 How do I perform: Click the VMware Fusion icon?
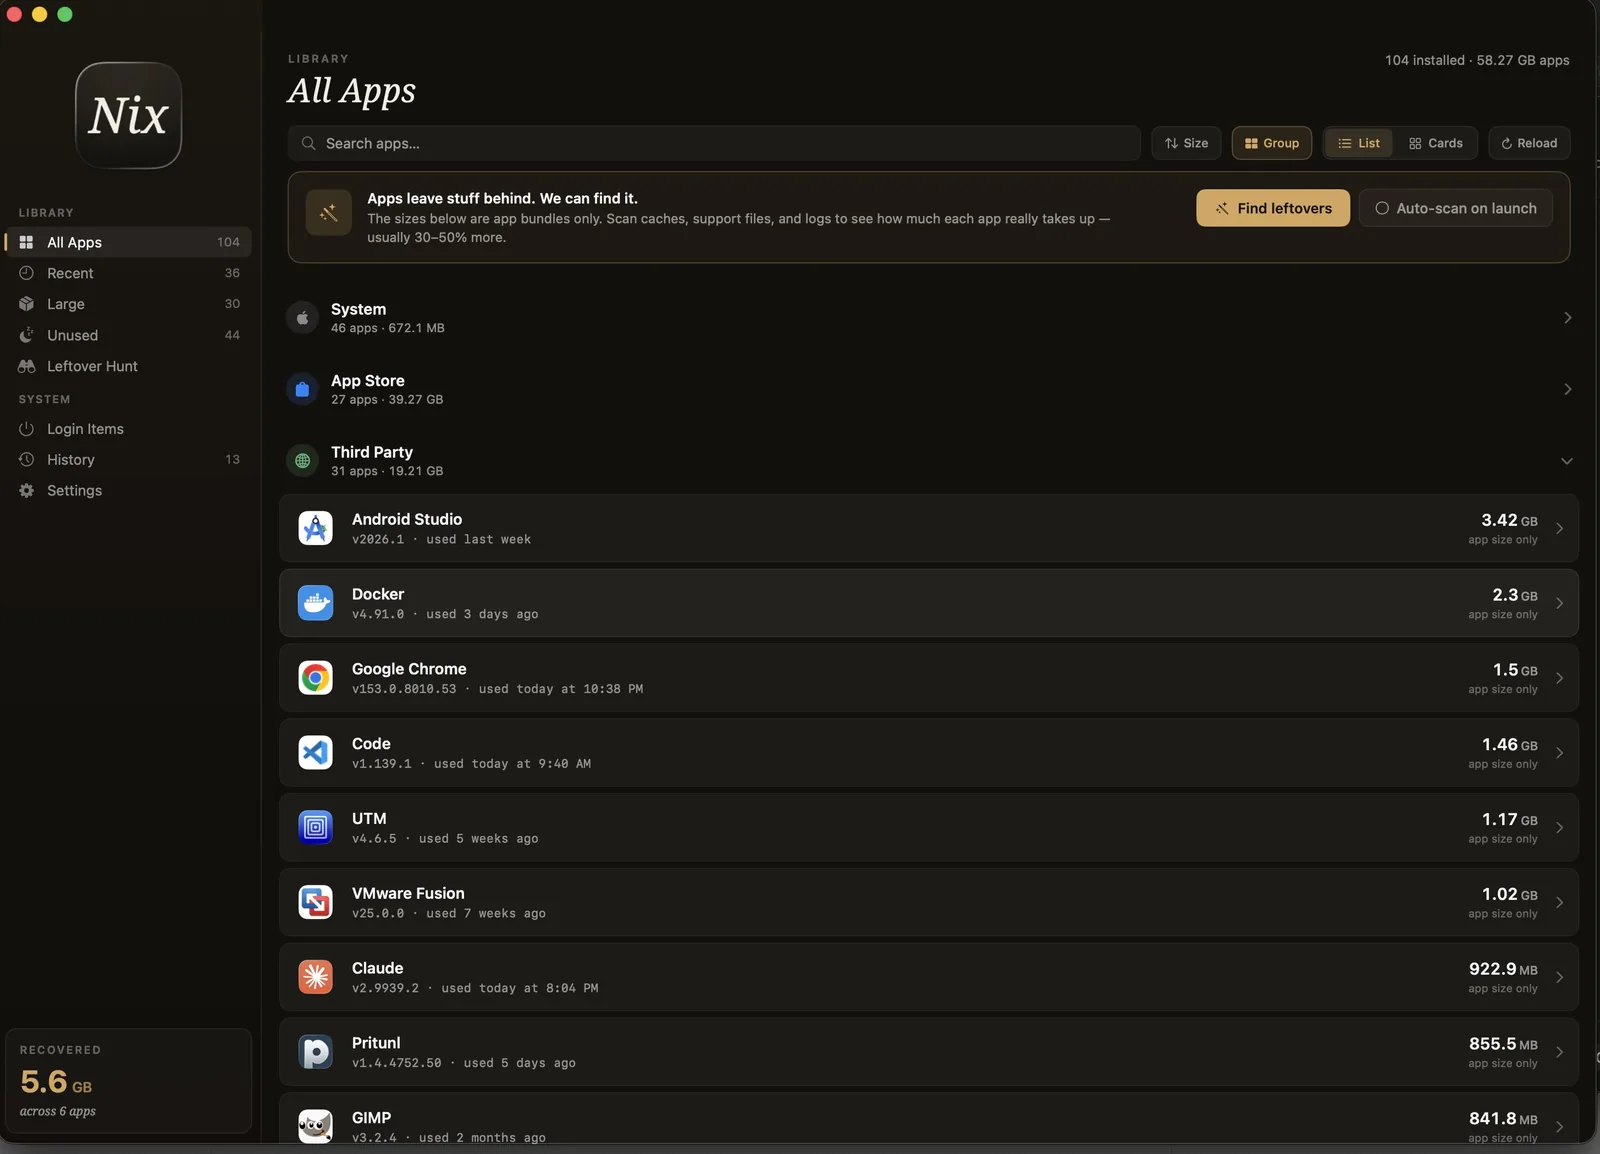315,902
